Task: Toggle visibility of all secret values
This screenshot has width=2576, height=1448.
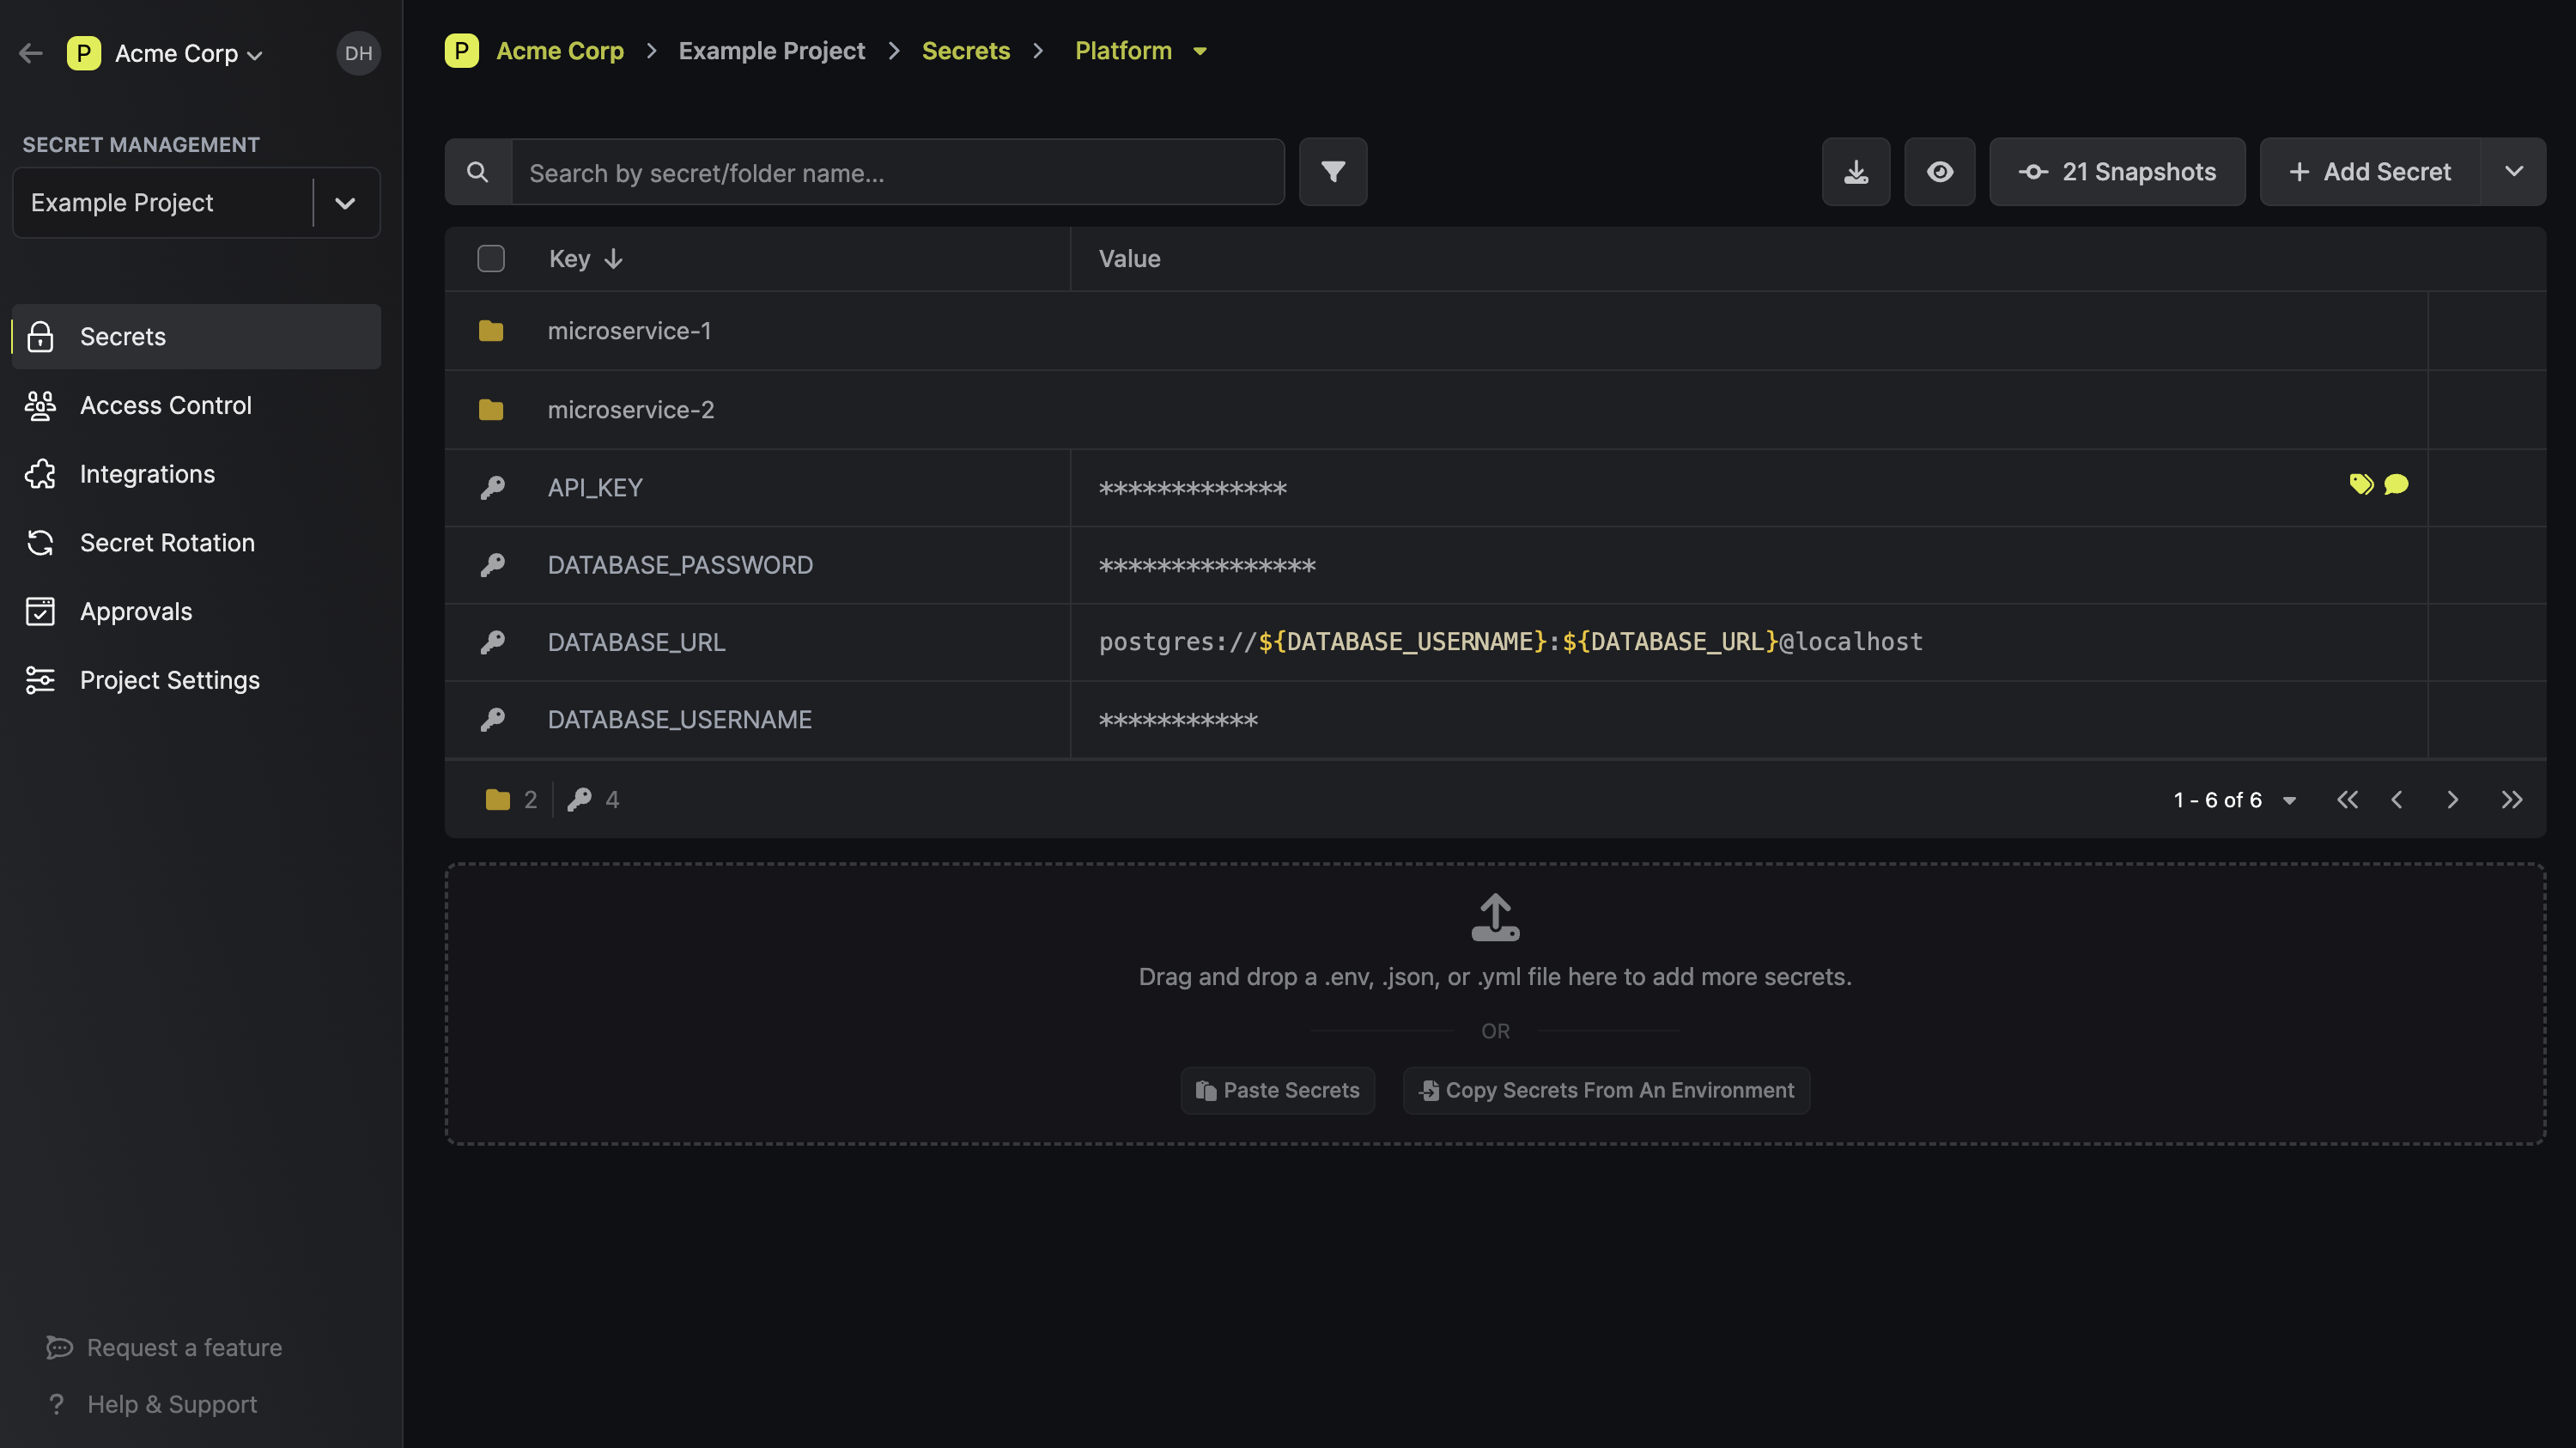Action: pos(1940,171)
